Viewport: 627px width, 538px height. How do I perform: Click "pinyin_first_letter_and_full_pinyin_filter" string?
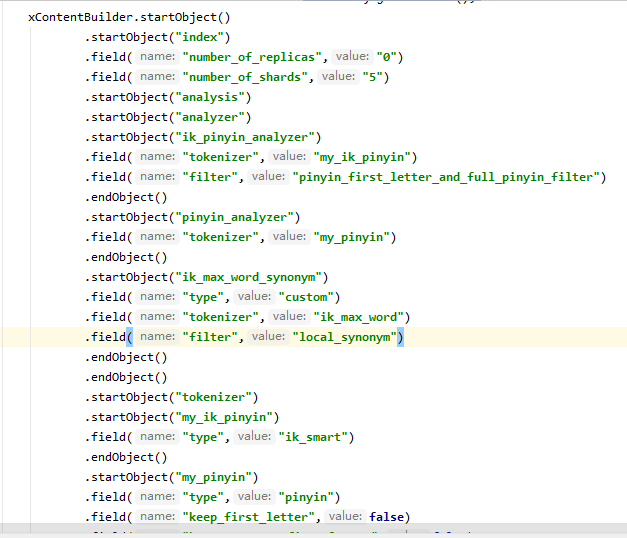[446, 177]
